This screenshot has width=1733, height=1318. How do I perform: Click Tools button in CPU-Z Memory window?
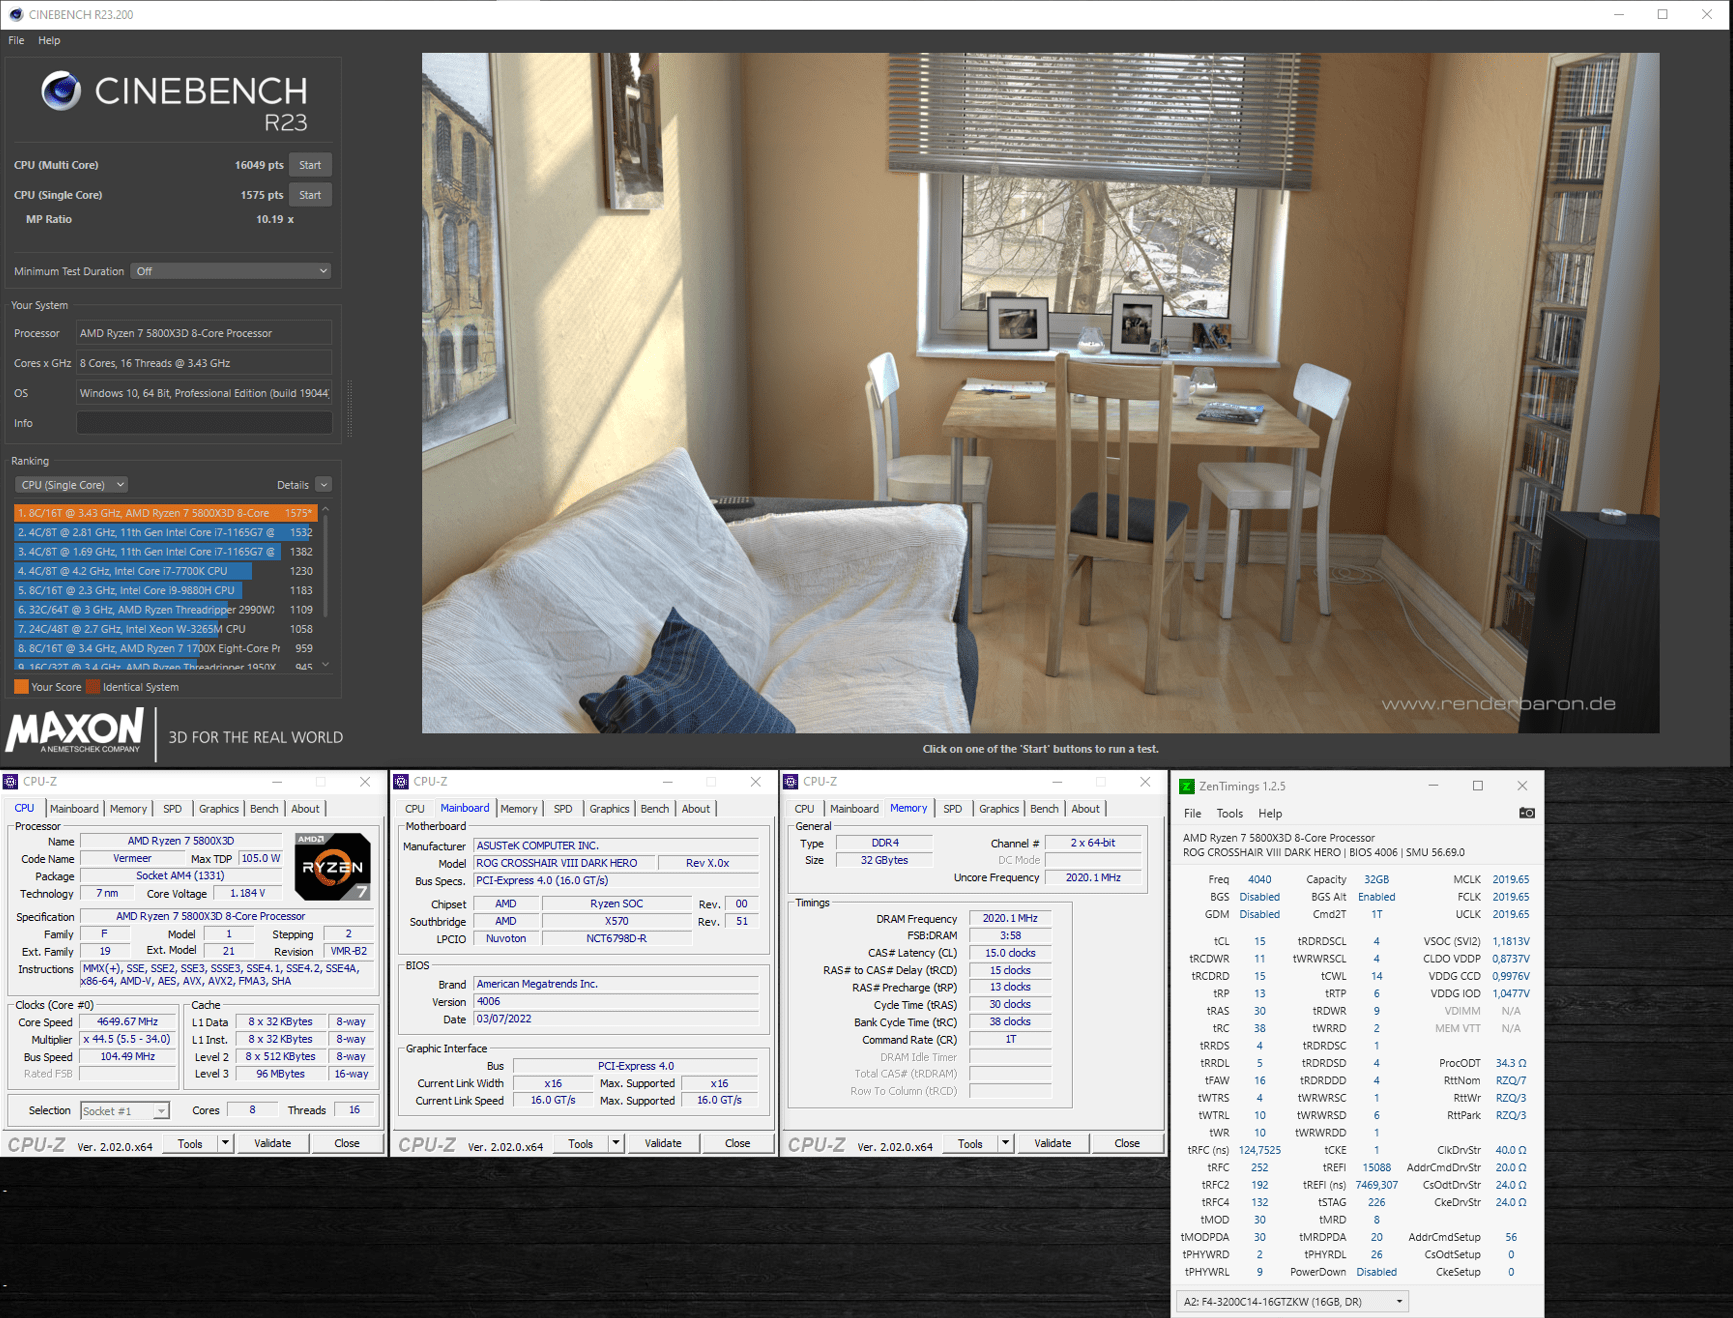(970, 1143)
